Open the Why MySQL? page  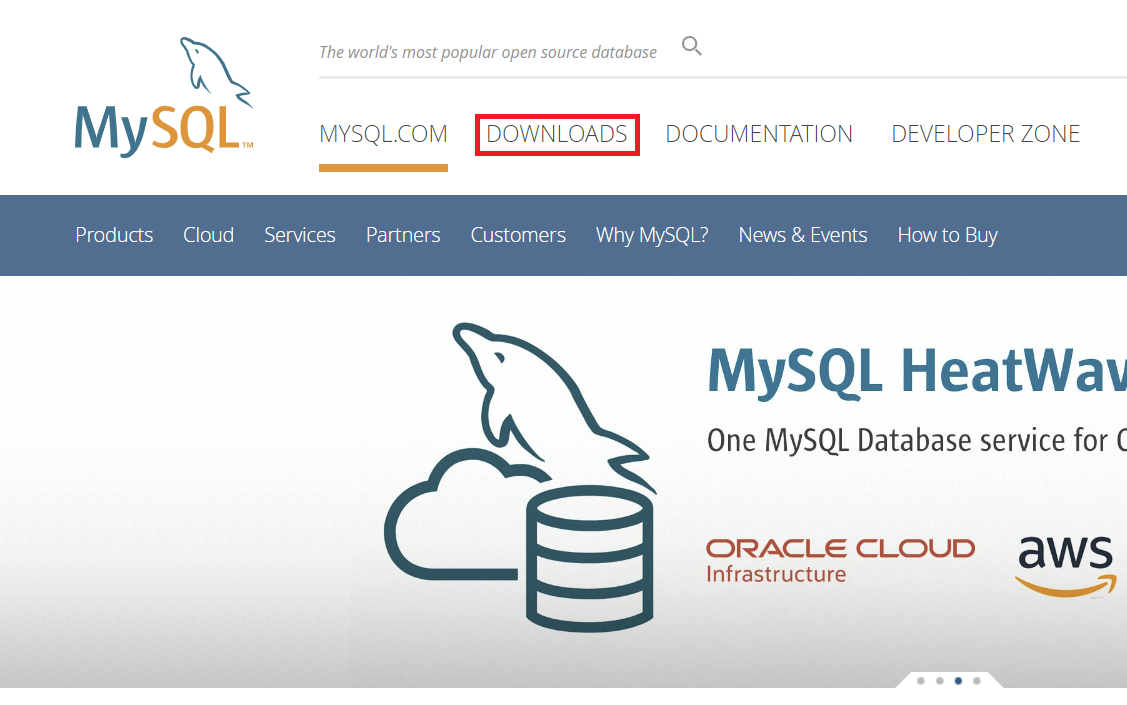click(652, 235)
